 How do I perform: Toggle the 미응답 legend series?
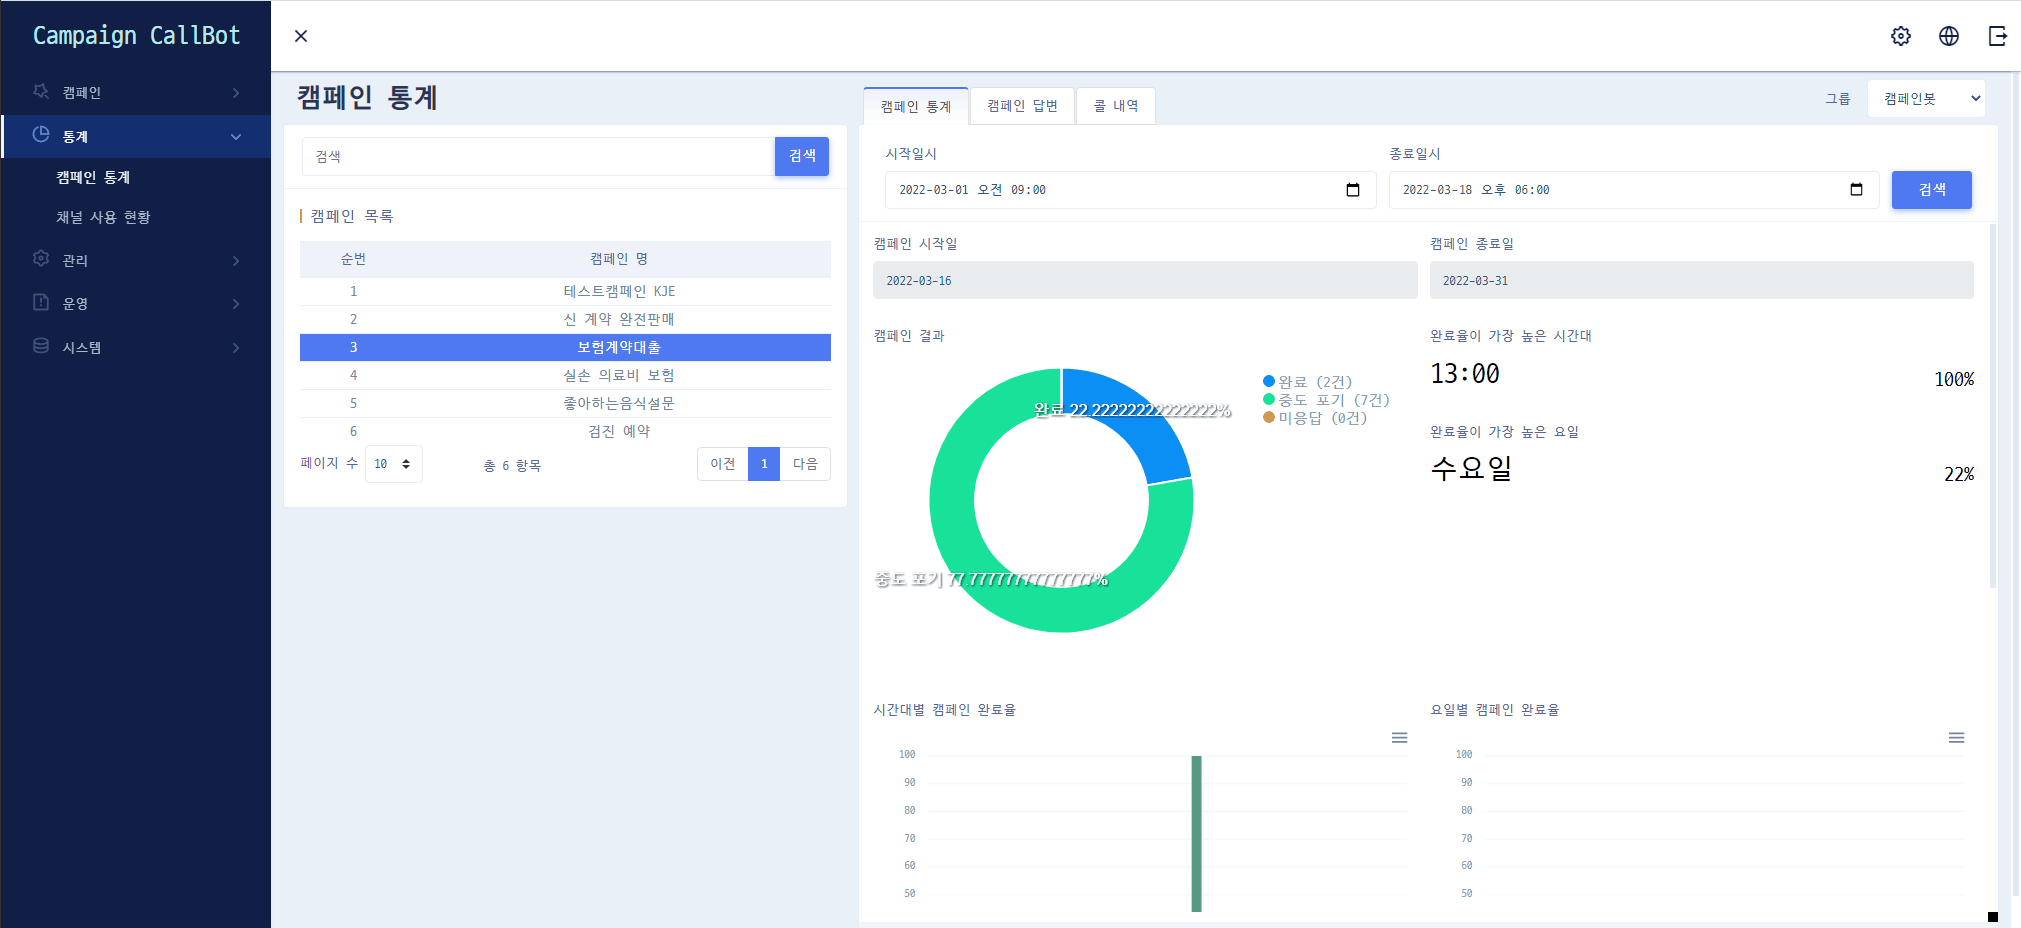click(x=1314, y=418)
